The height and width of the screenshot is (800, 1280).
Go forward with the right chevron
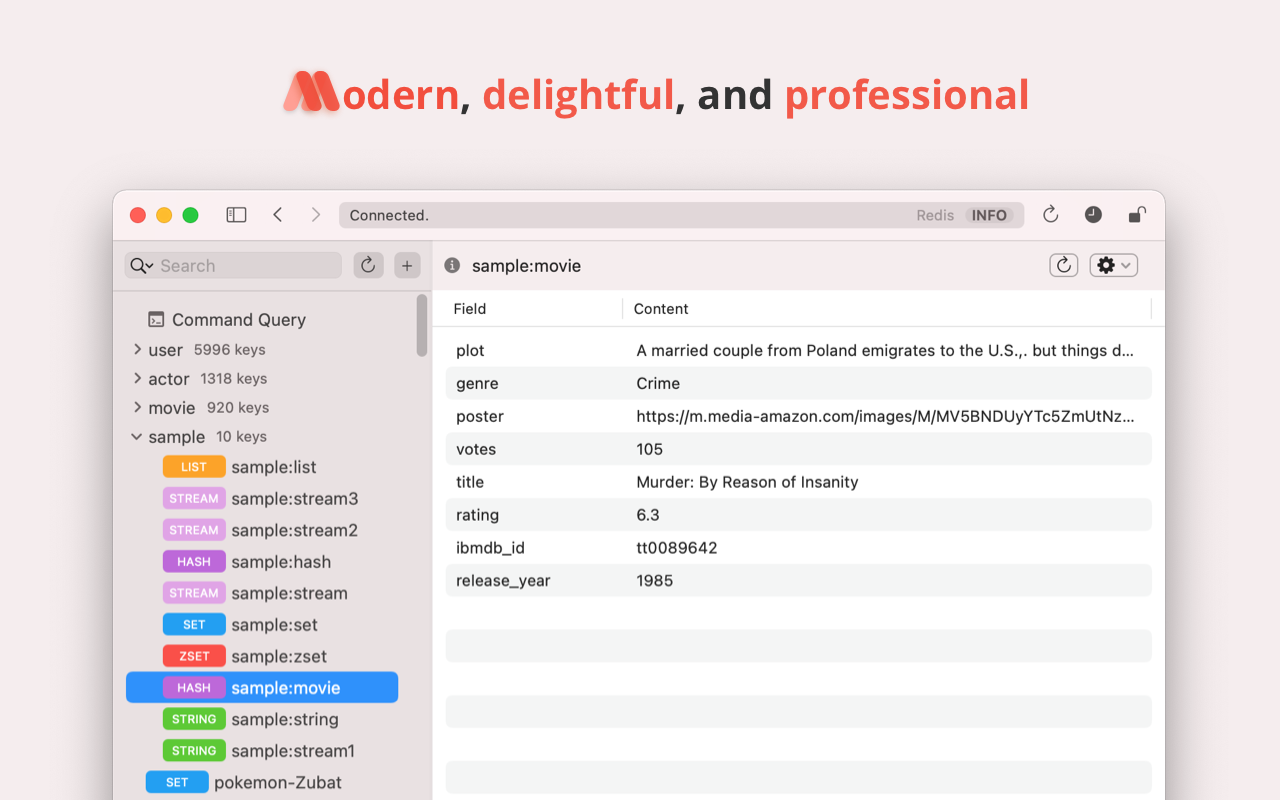pos(316,215)
